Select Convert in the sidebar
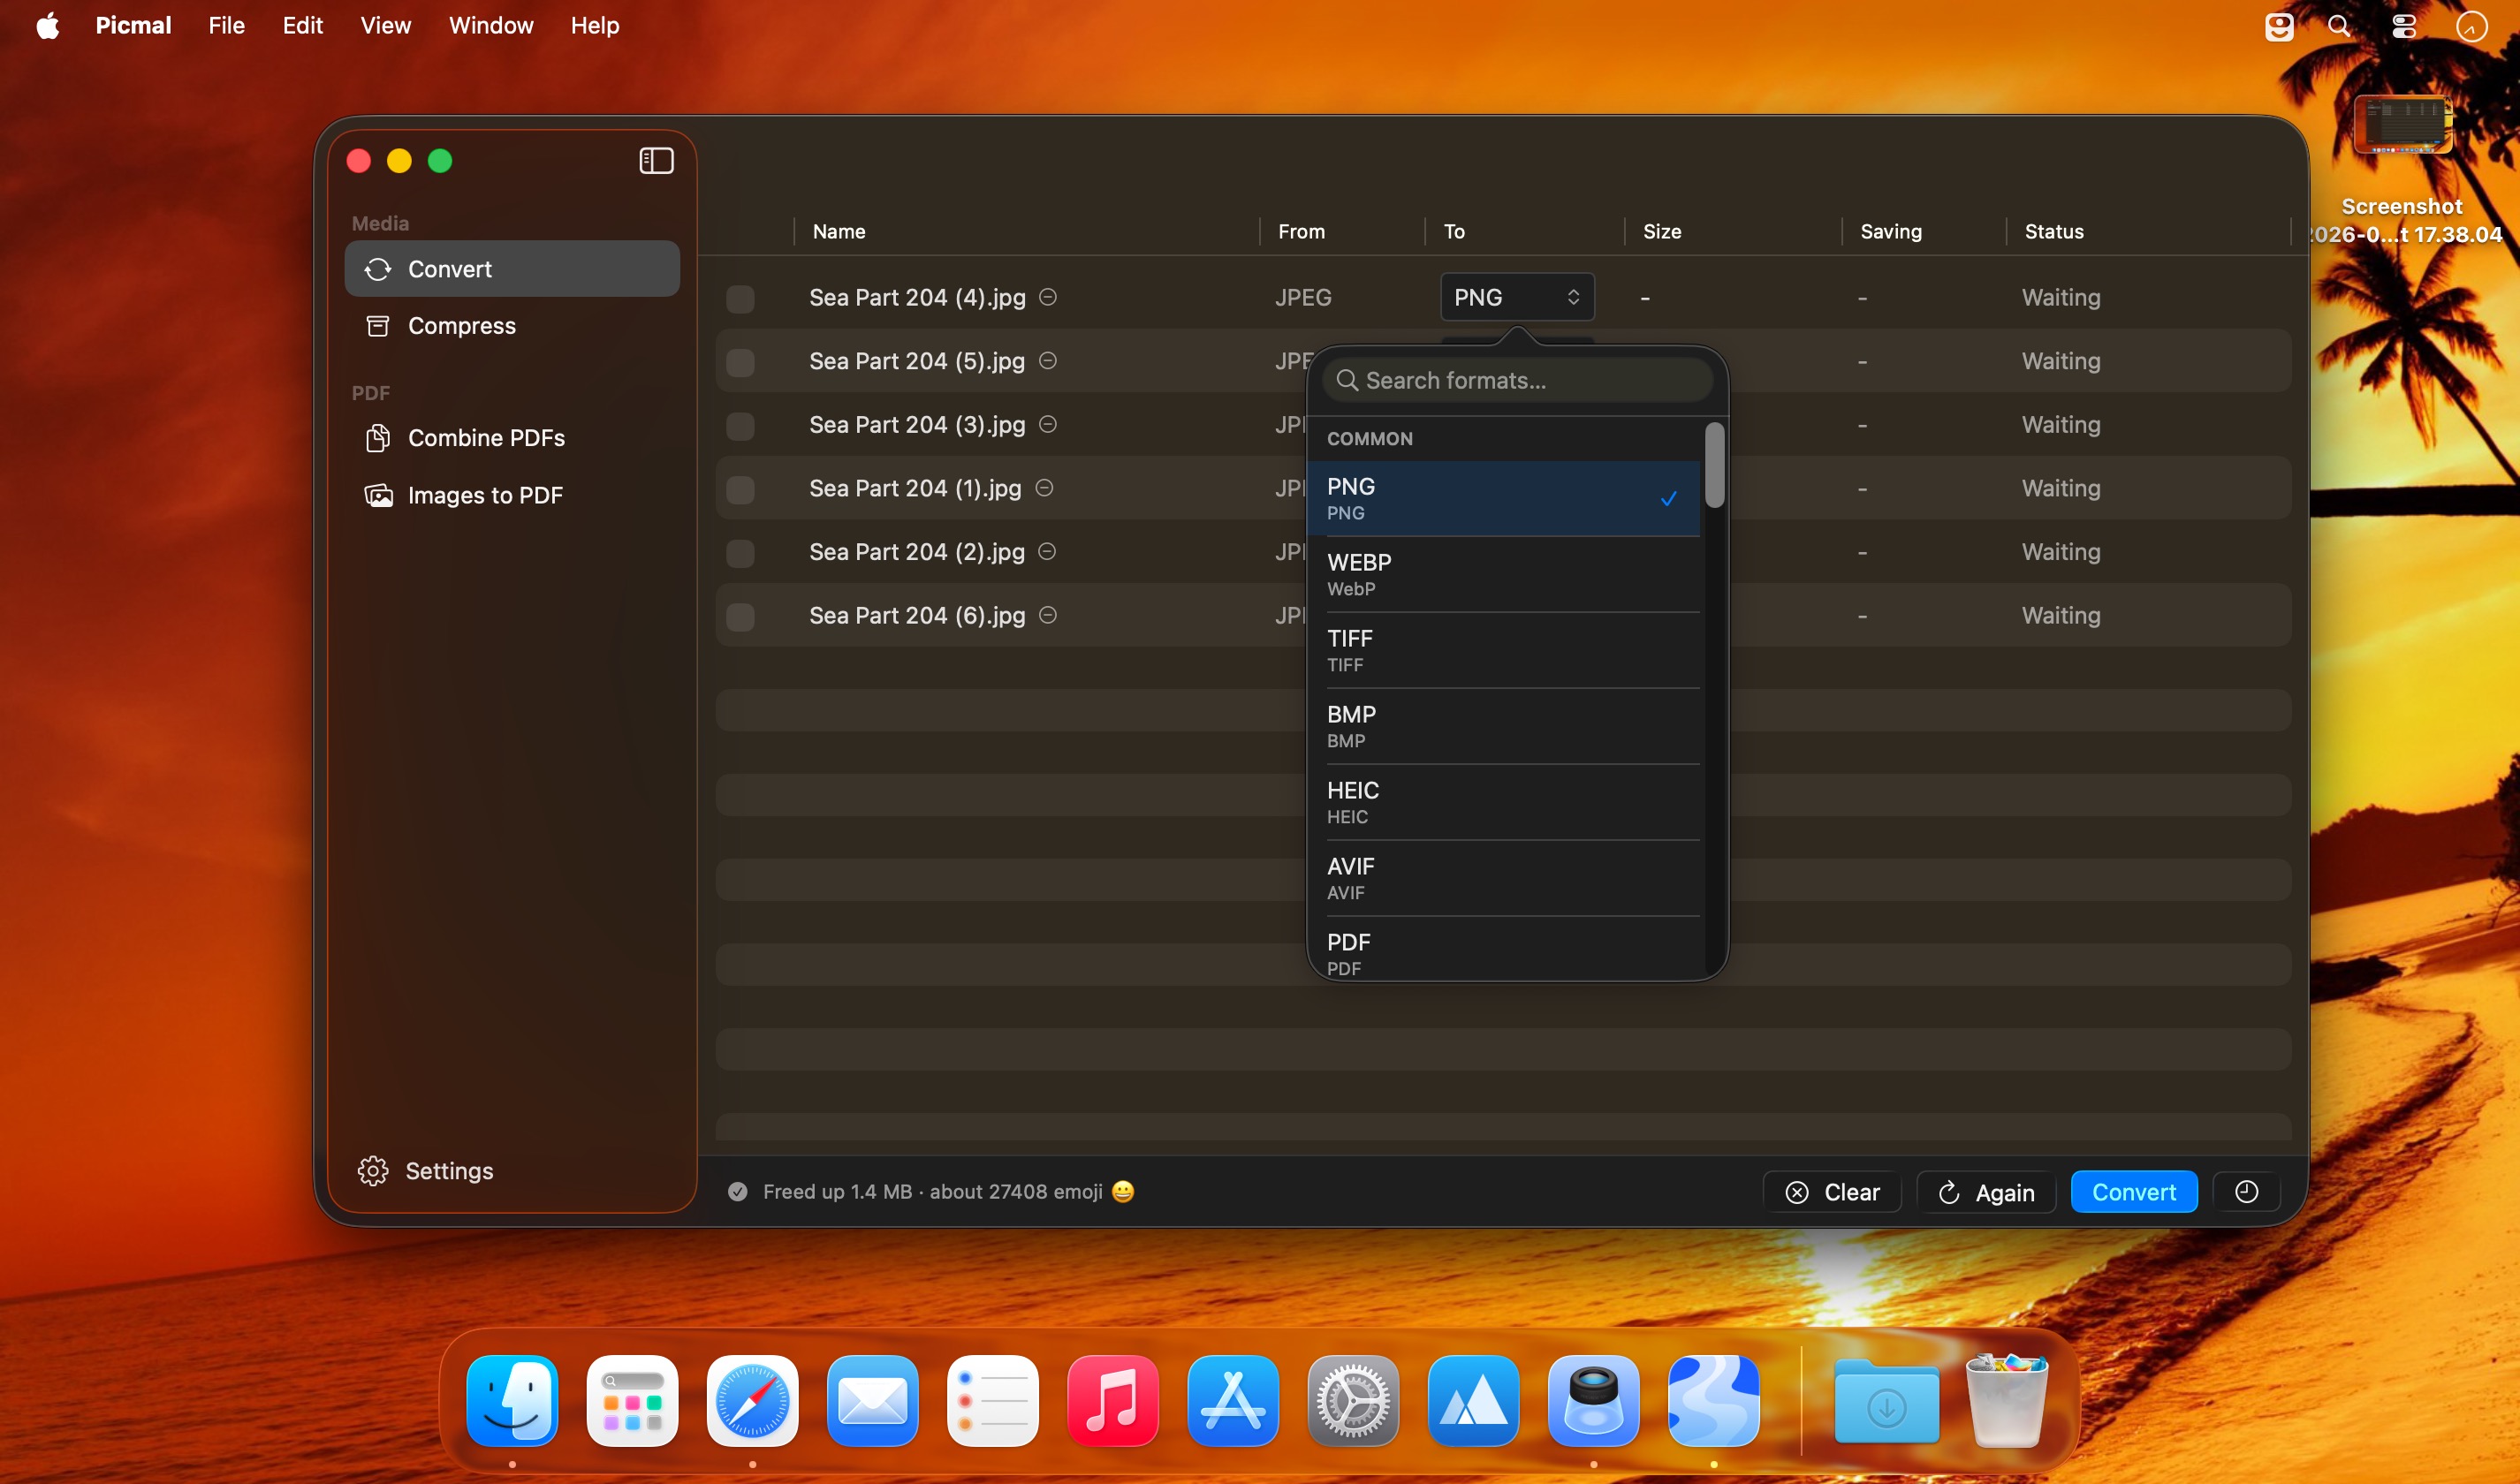The height and width of the screenshot is (1484, 2520). coord(512,269)
